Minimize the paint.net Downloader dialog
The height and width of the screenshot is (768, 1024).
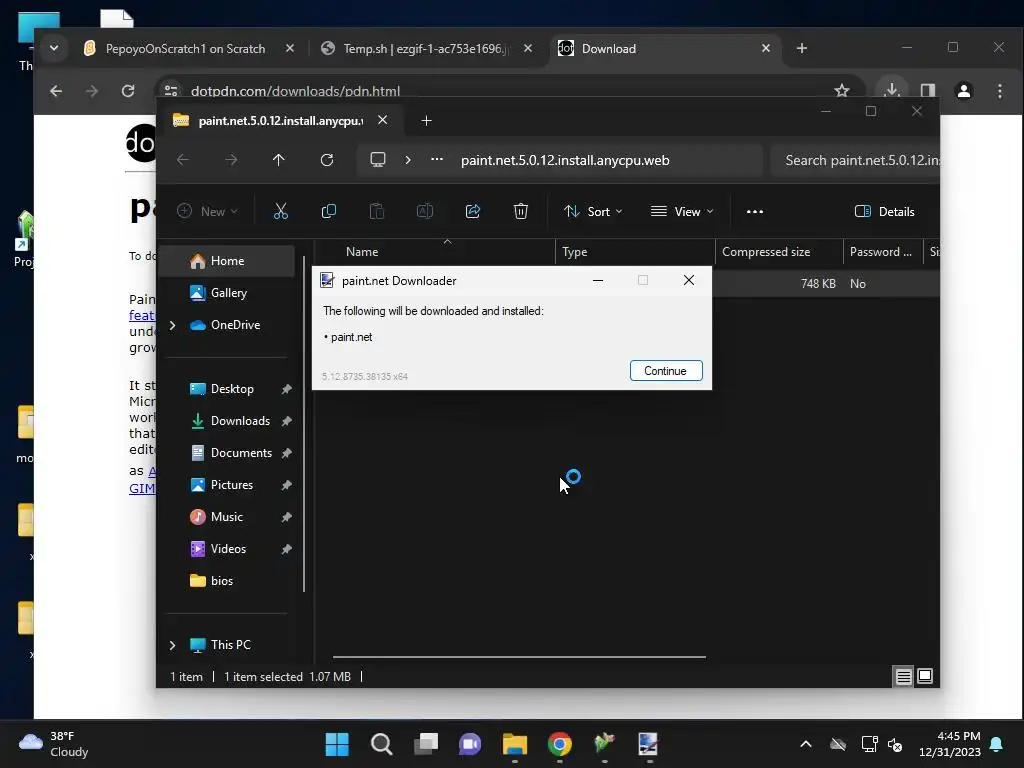pos(598,280)
